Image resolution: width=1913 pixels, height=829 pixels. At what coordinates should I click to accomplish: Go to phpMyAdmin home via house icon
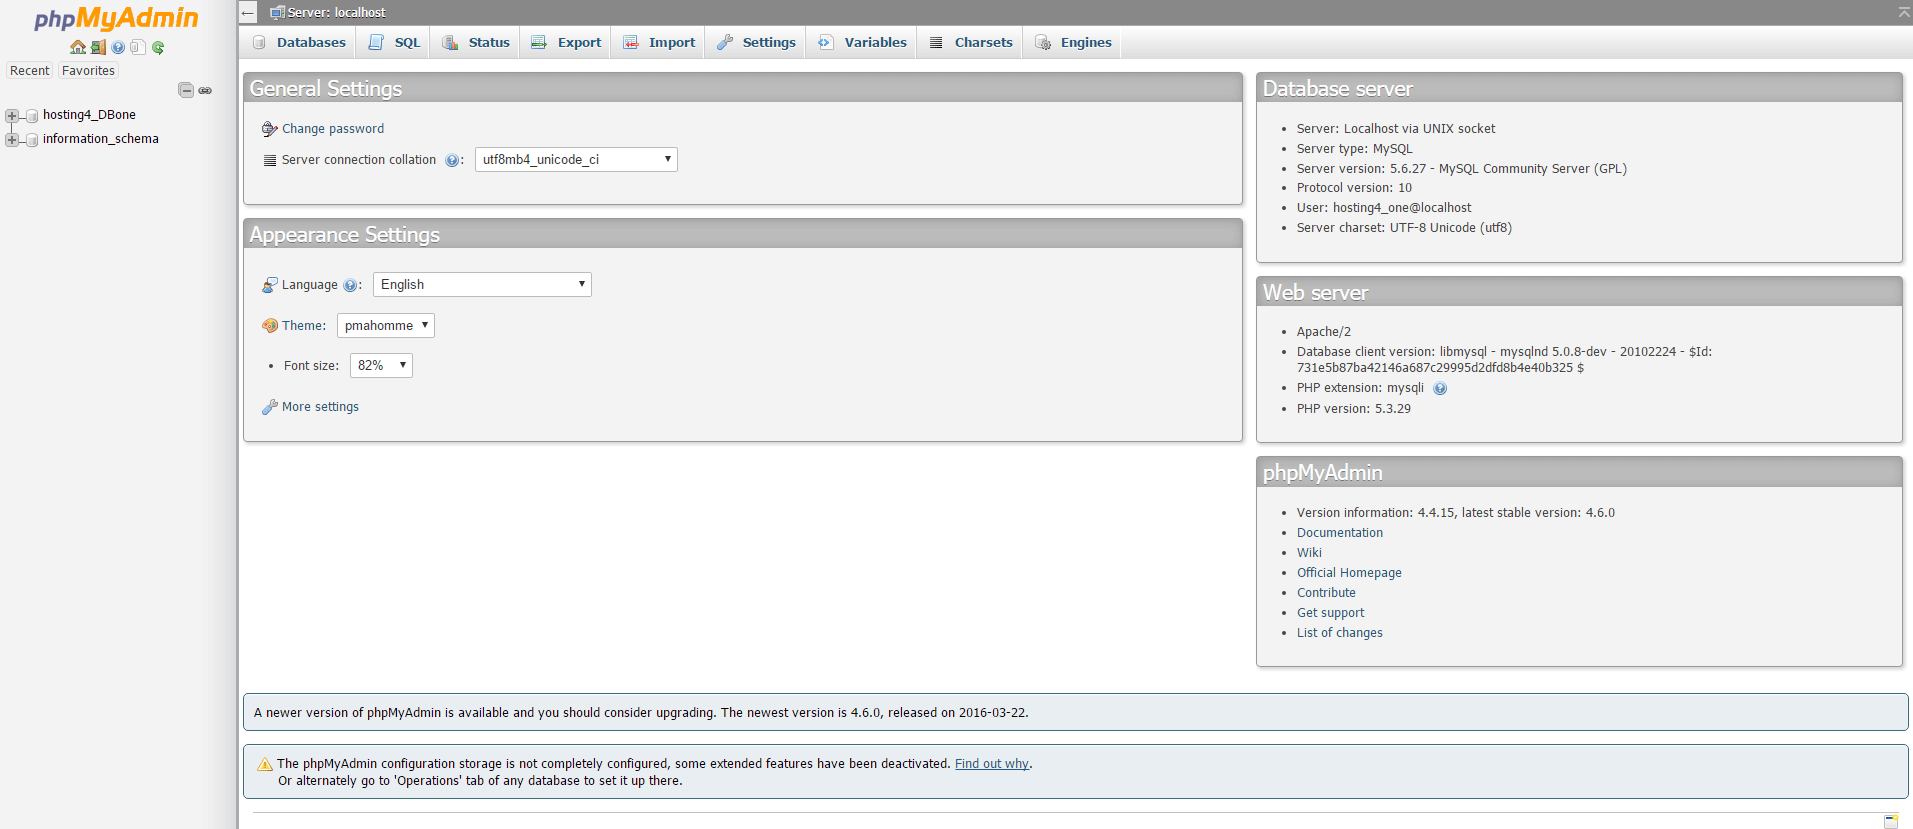(x=78, y=47)
